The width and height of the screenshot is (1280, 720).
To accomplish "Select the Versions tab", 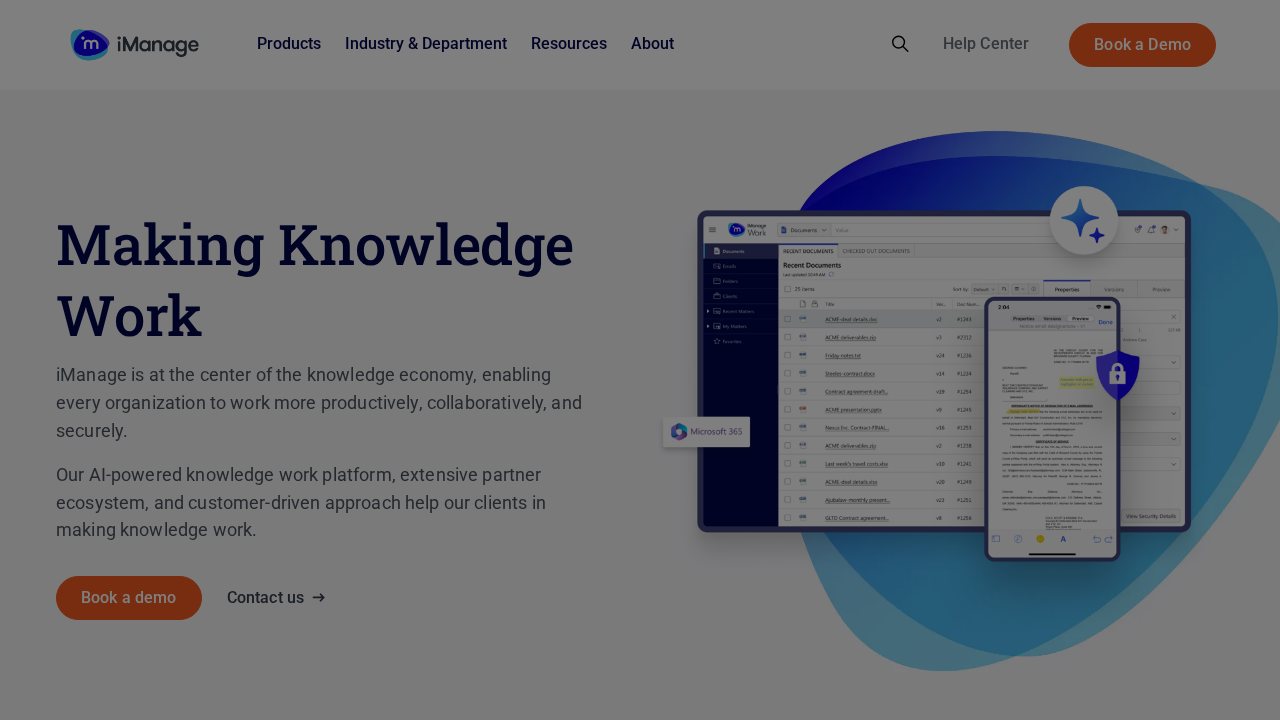I will 1114,289.
